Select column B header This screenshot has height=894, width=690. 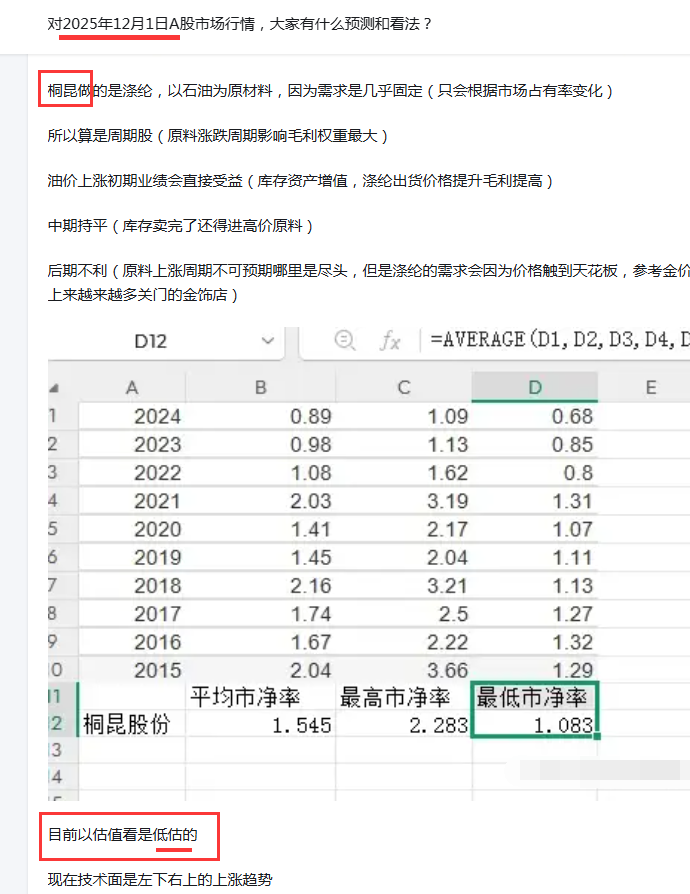[261, 388]
